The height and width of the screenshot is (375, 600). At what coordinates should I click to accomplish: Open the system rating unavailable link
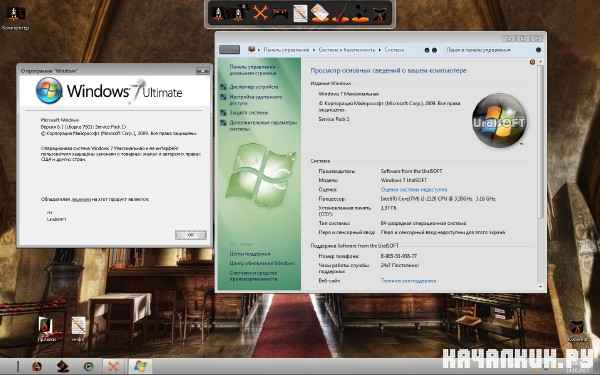[414, 189]
